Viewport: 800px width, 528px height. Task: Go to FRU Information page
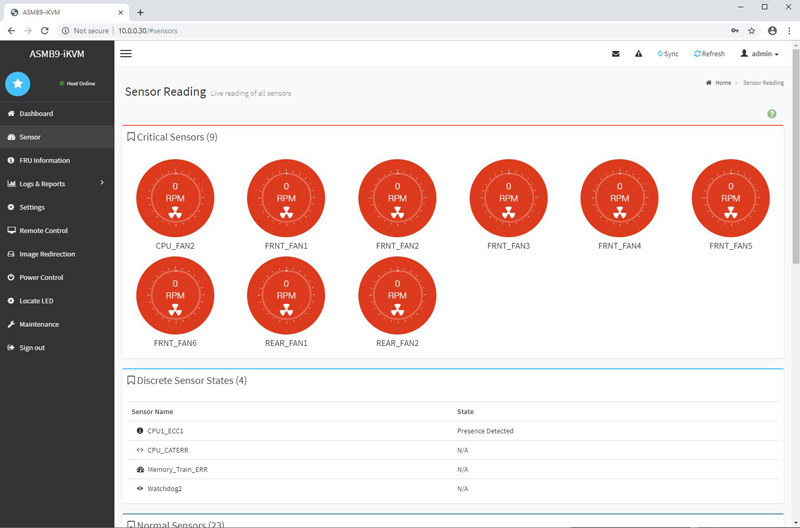[44, 160]
